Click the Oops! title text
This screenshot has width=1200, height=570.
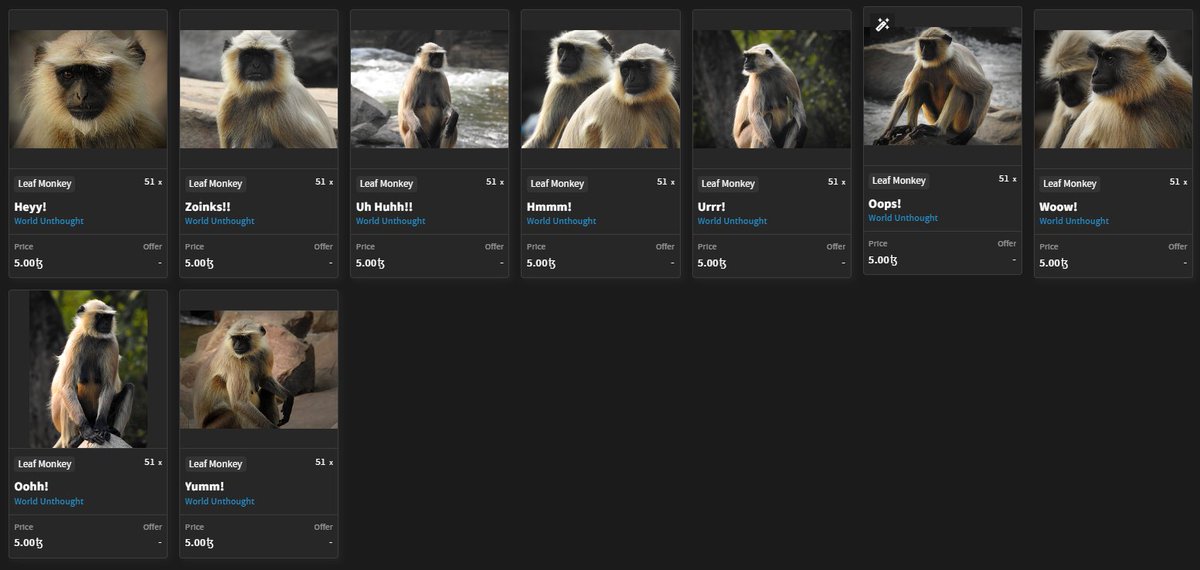(886, 204)
